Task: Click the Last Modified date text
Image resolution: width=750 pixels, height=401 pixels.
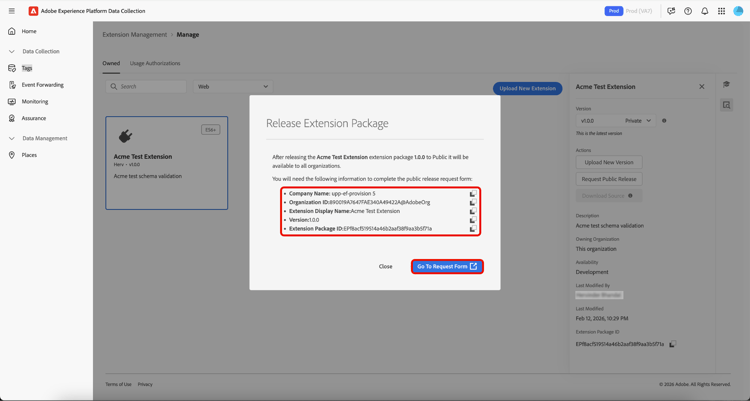Action: tap(602, 318)
